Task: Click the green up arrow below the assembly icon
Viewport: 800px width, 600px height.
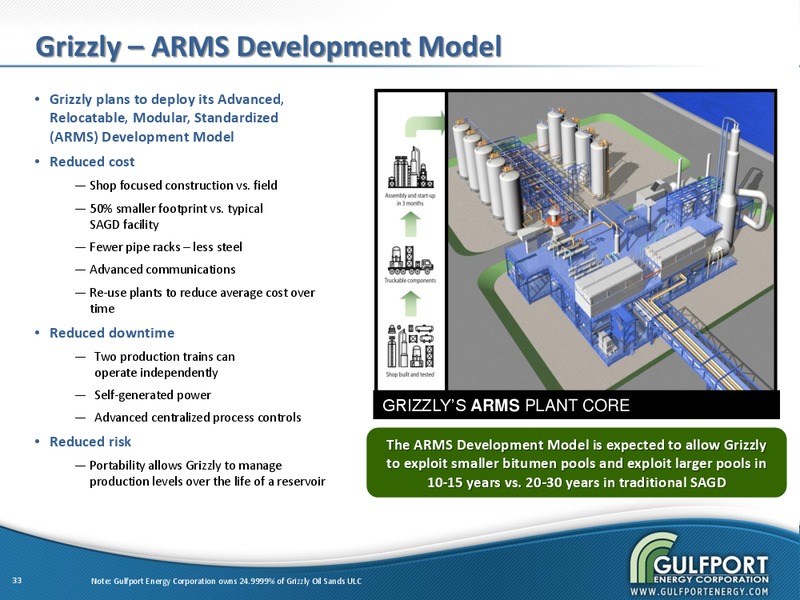Action: [410, 224]
